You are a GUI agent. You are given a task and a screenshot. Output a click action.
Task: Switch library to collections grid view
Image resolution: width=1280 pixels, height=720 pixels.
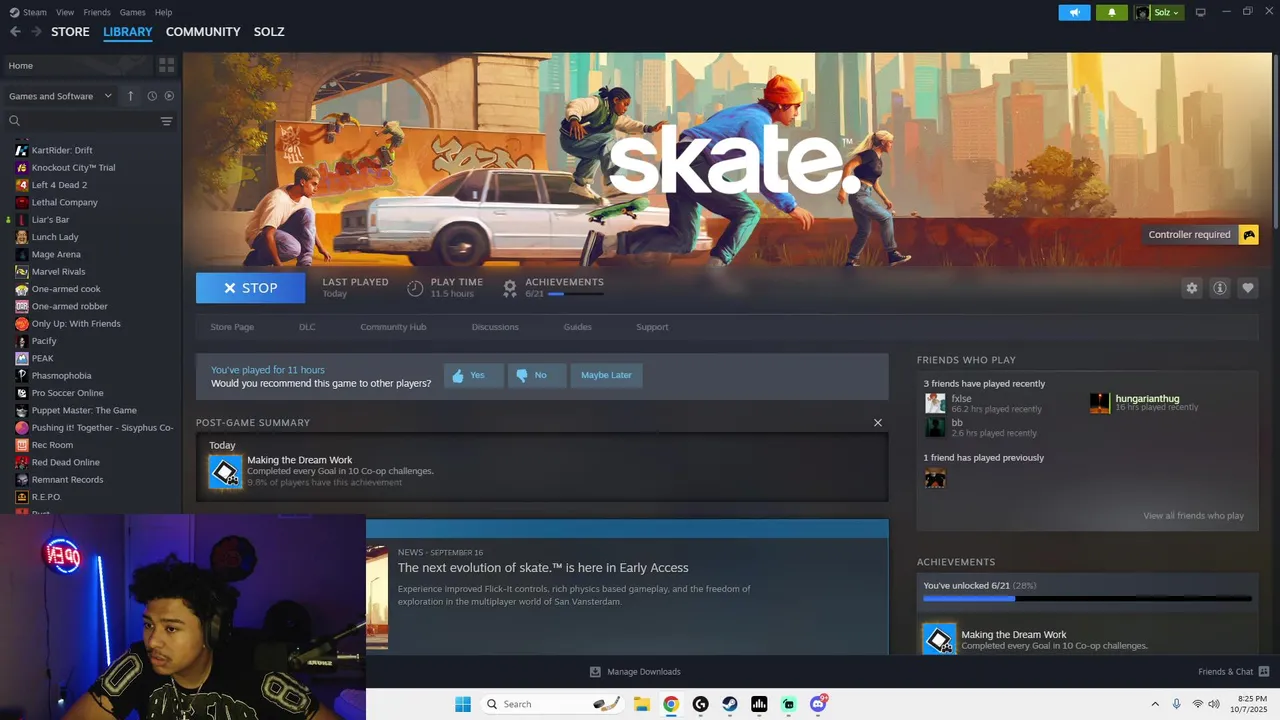coord(166,65)
